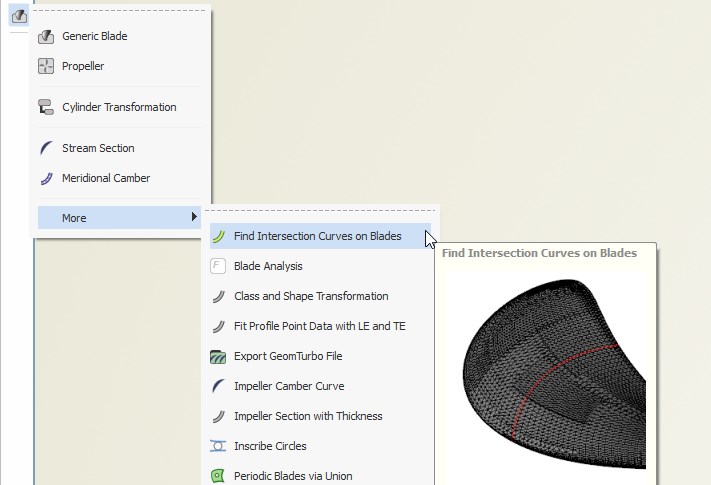Click the Generic Blade icon
This screenshot has height=485, width=711.
click(46, 36)
